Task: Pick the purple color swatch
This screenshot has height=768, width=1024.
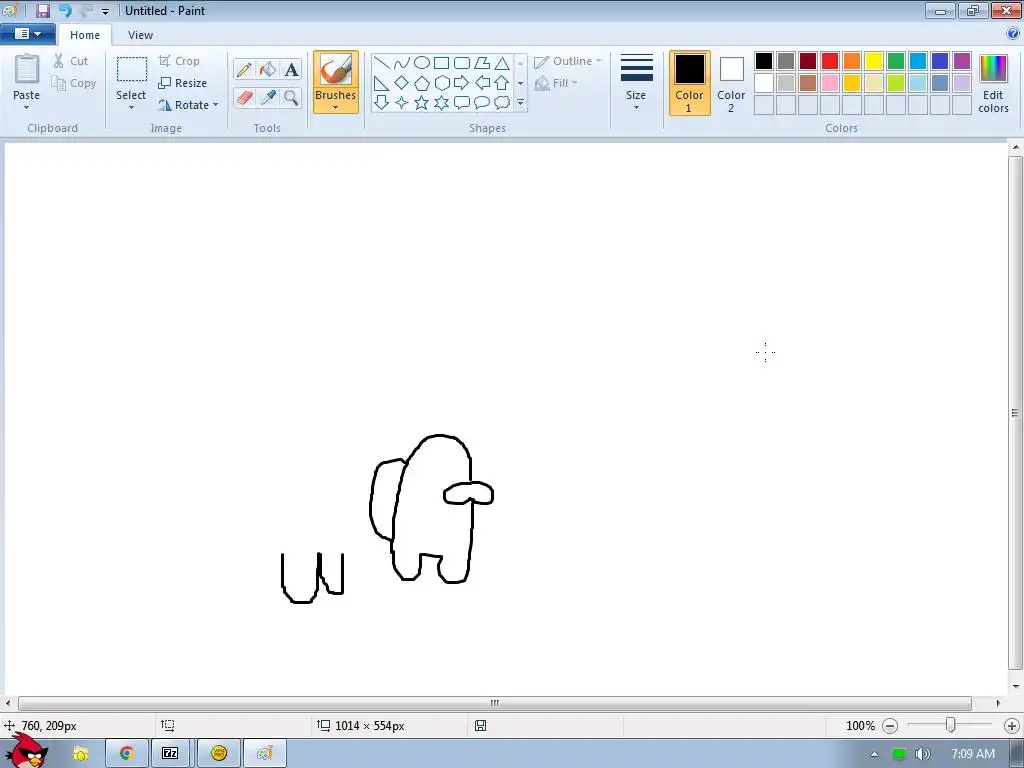Action: (x=962, y=61)
